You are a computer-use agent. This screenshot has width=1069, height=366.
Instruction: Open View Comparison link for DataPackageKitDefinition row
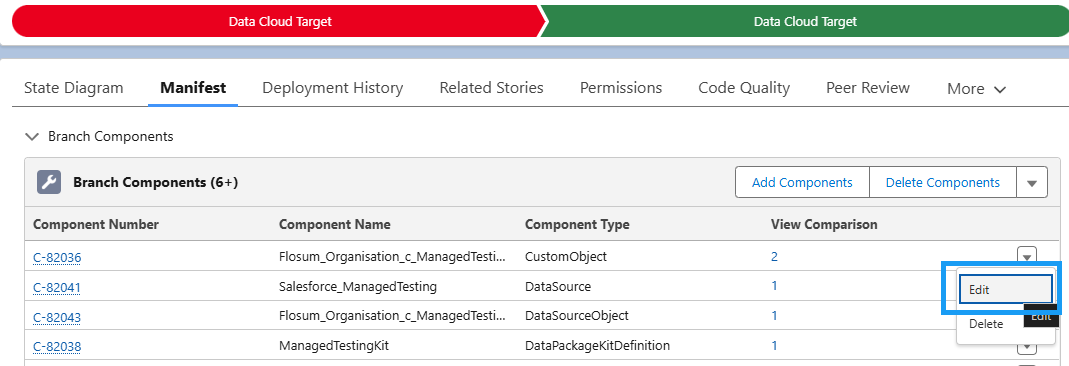point(774,346)
